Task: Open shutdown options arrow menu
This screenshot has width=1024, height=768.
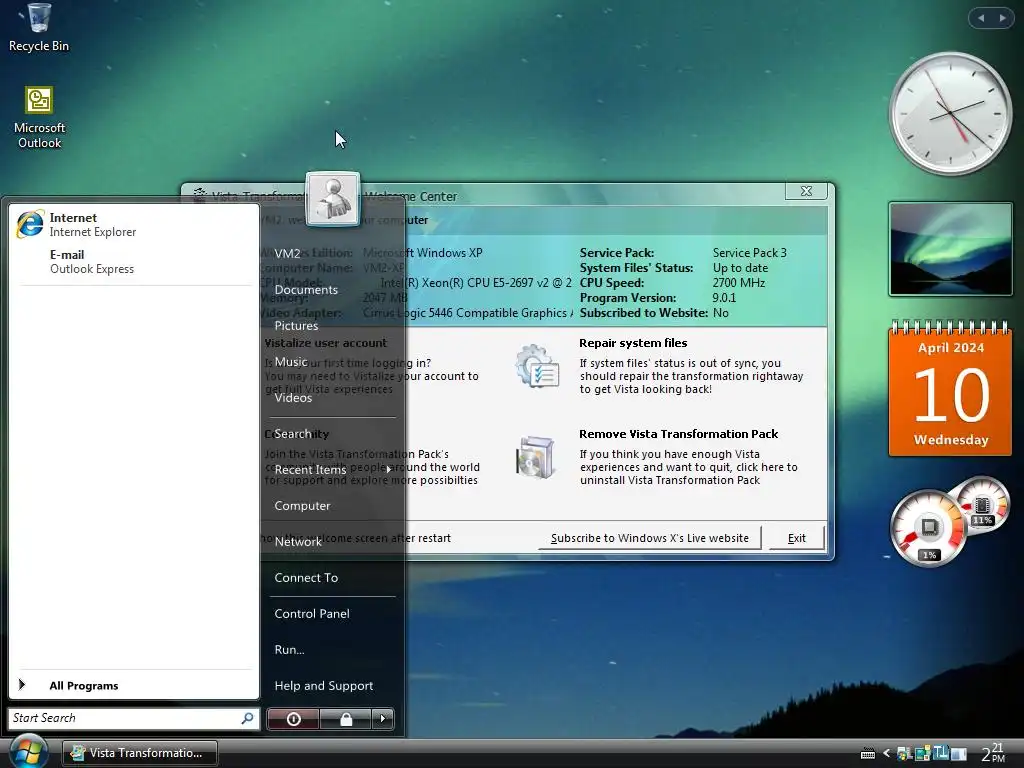Action: coord(383,719)
